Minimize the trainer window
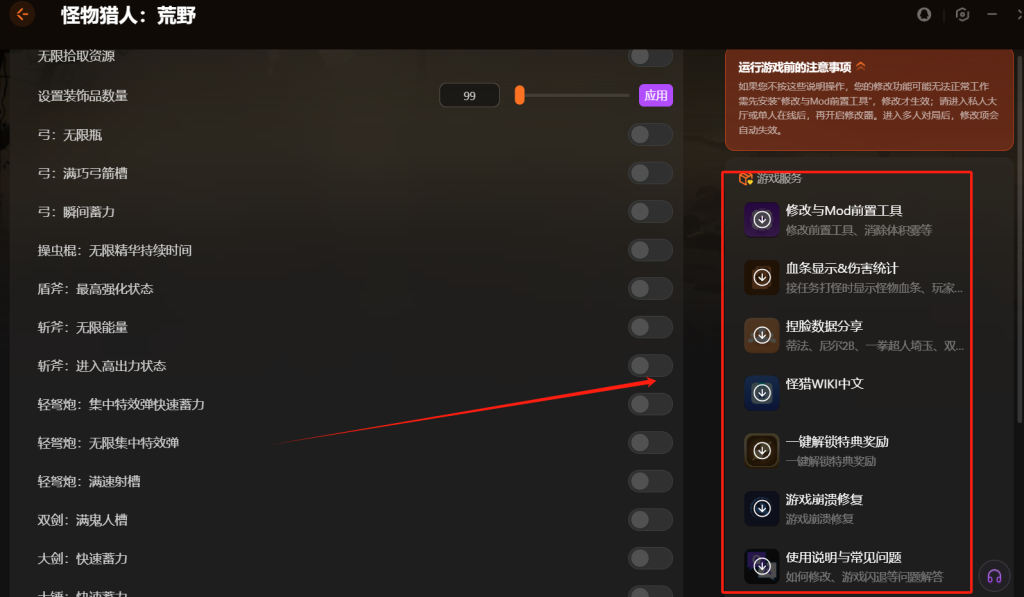The image size is (1024, 597). click(992, 14)
